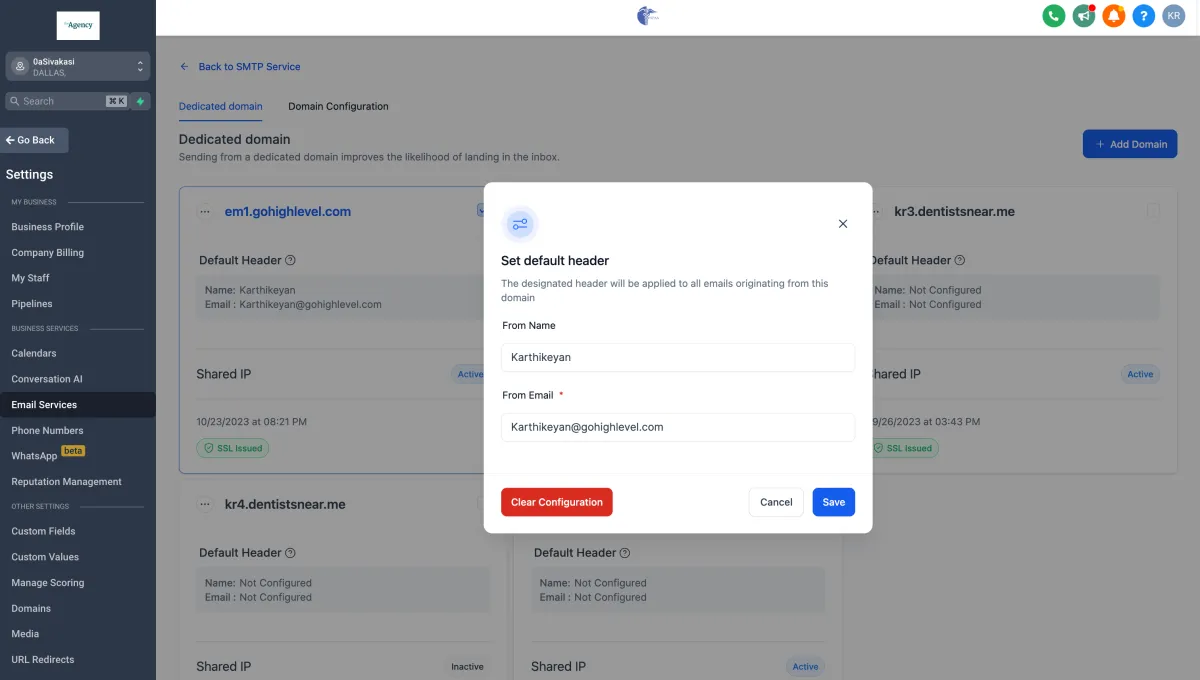Open Manage Scoring settings
Screen dimensions: 1200x680
48,583
